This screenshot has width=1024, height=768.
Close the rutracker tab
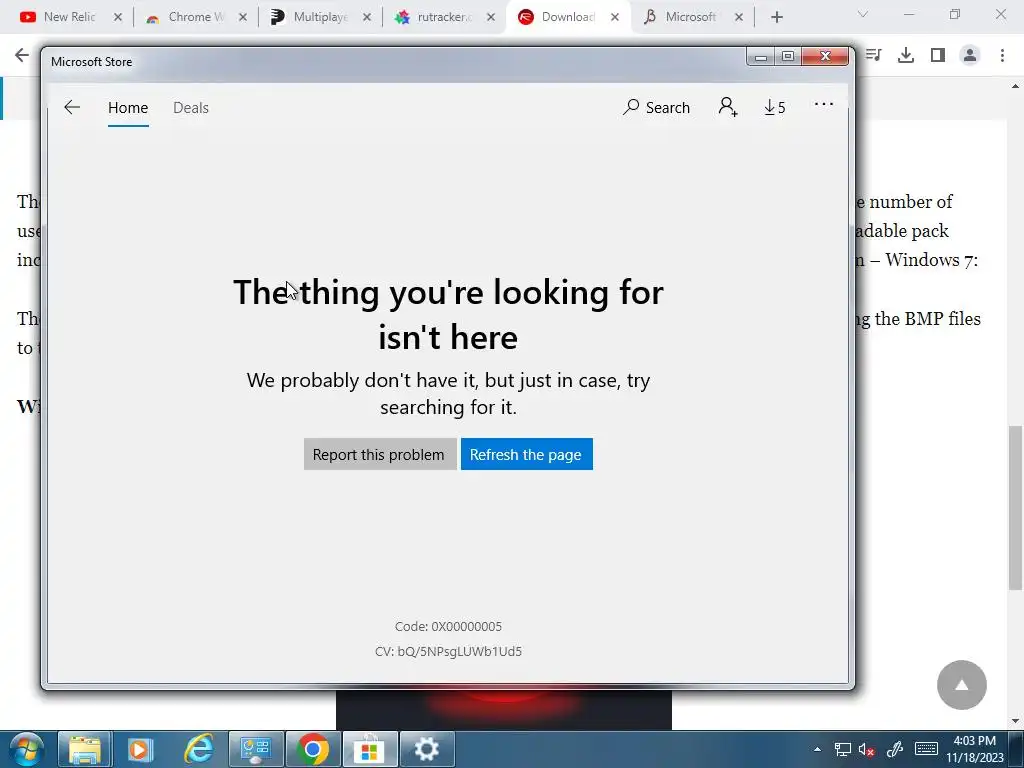[x=491, y=17]
